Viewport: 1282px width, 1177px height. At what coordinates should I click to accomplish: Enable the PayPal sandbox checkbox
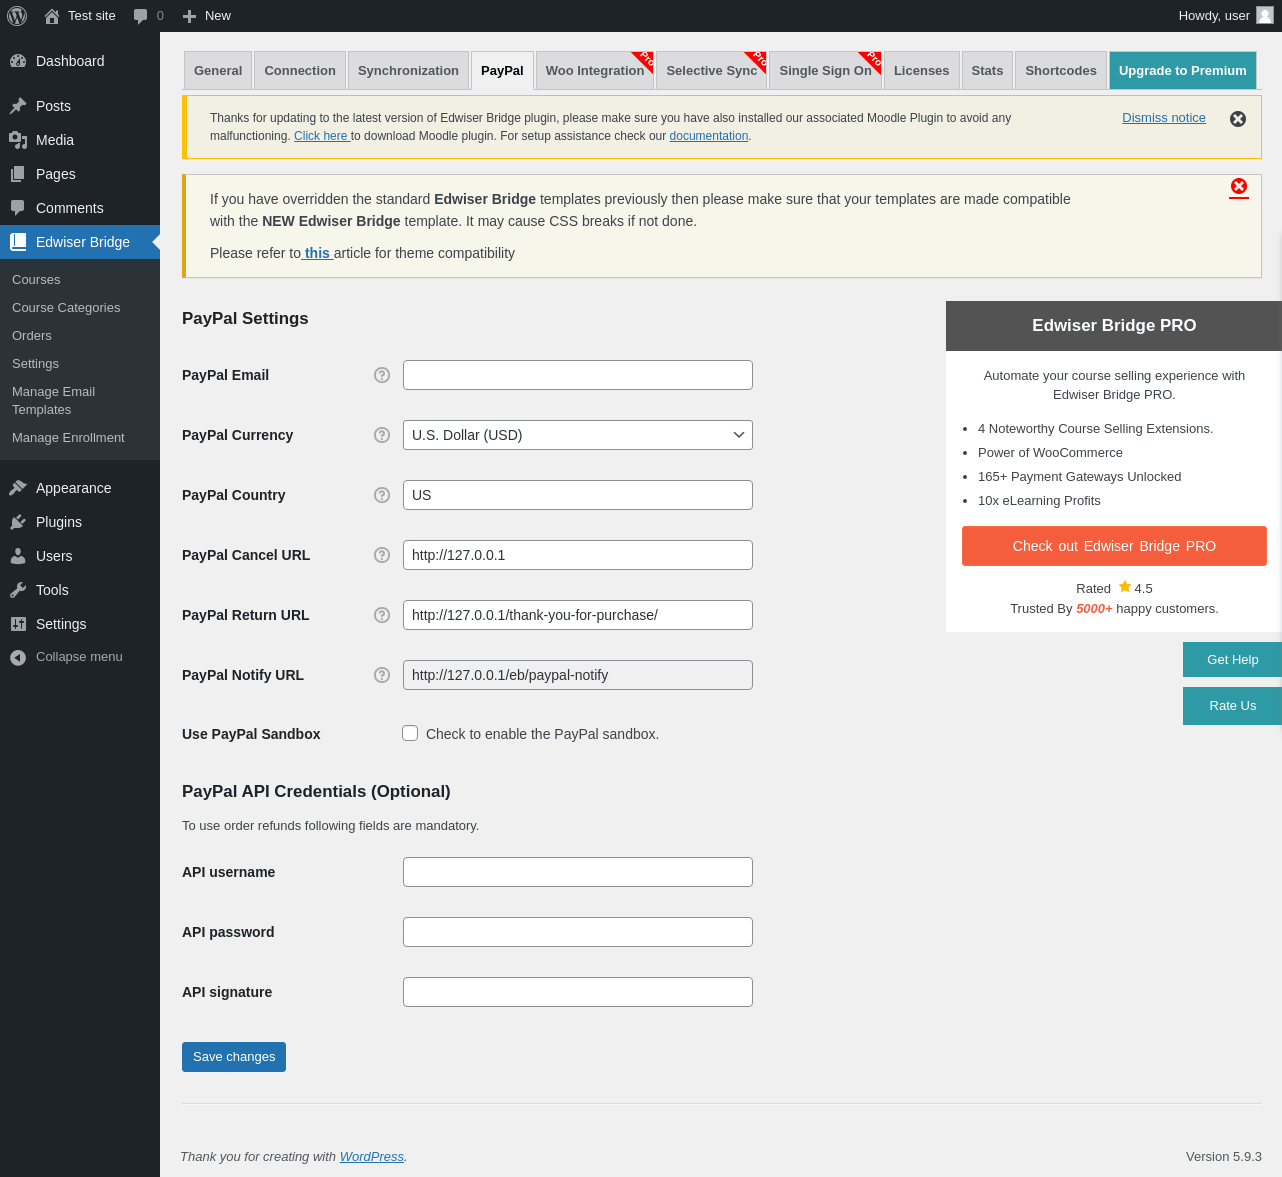pyautogui.click(x=410, y=733)
